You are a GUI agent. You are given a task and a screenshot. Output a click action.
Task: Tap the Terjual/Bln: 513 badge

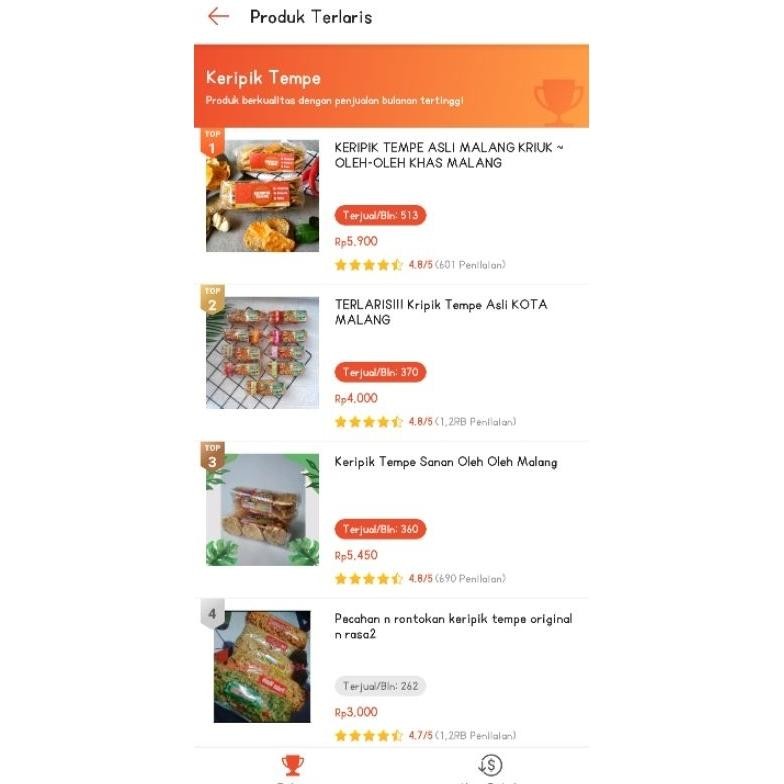pos(380,215)
